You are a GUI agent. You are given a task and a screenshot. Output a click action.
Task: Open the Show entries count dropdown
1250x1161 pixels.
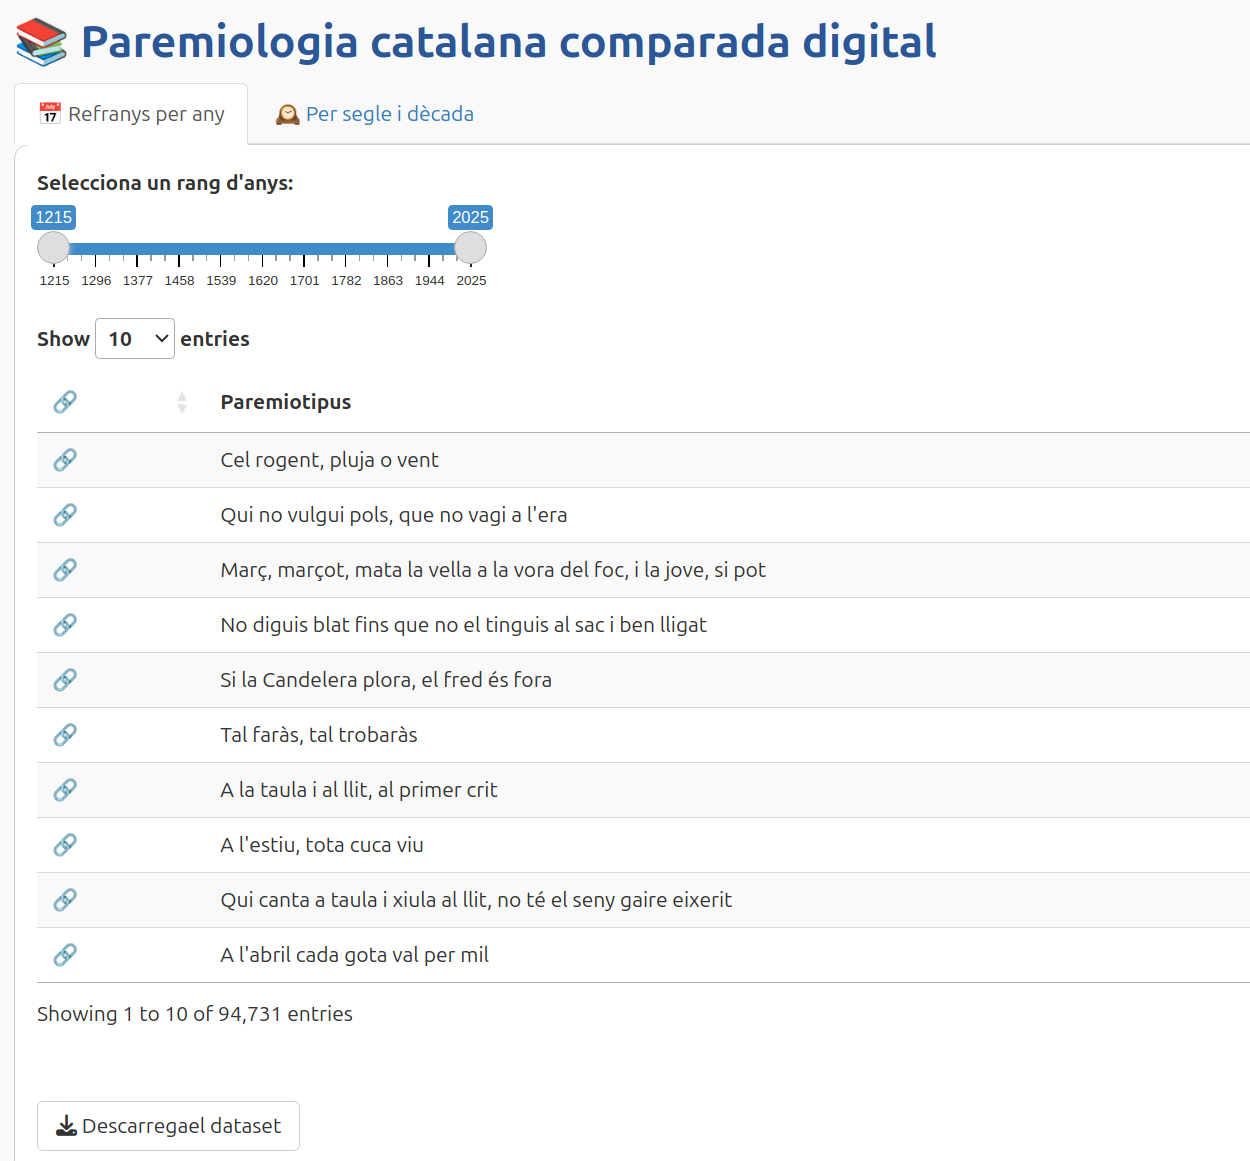pos(135,339)
